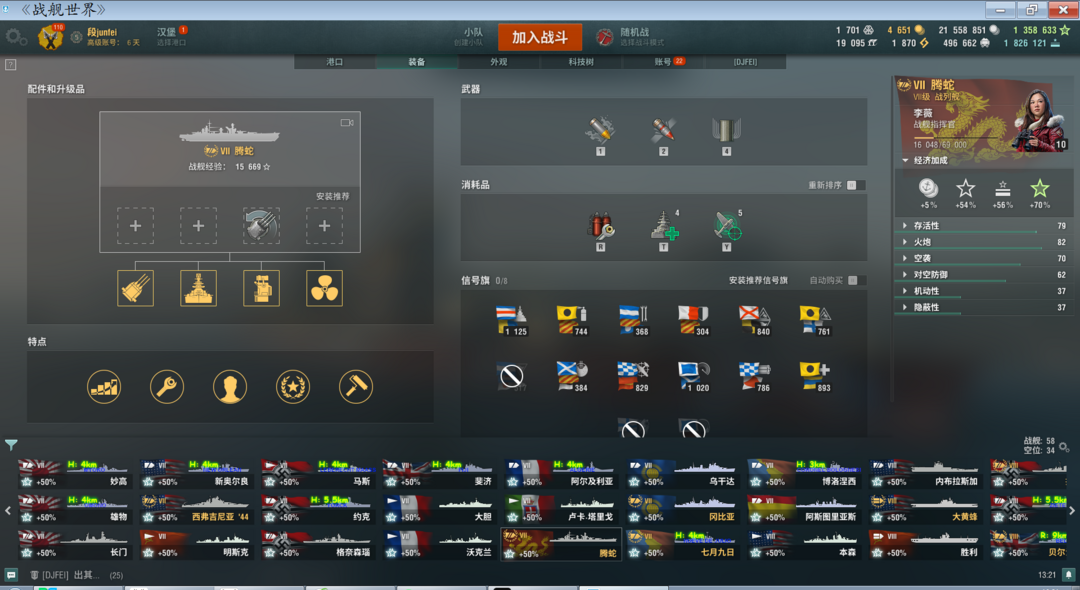Click the commander silhouette trait icon

230,386
